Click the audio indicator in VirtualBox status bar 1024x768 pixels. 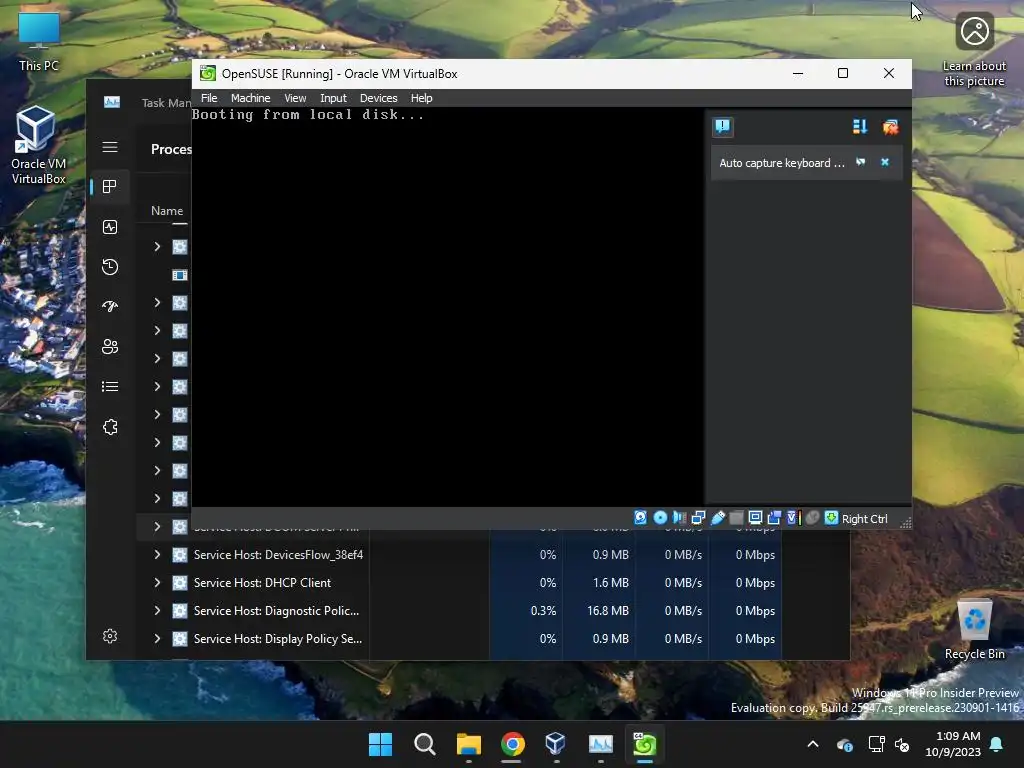(x=679, y=518)
